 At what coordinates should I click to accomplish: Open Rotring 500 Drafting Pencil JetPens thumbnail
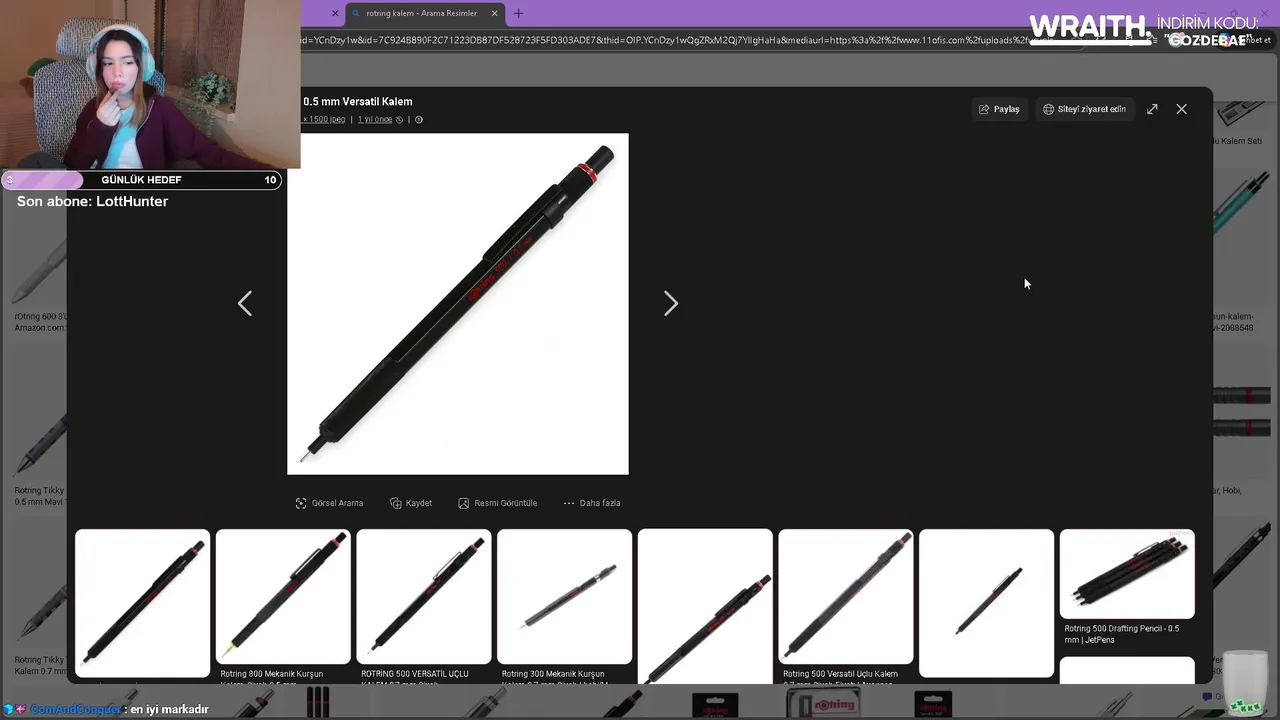click(1127, 574)
